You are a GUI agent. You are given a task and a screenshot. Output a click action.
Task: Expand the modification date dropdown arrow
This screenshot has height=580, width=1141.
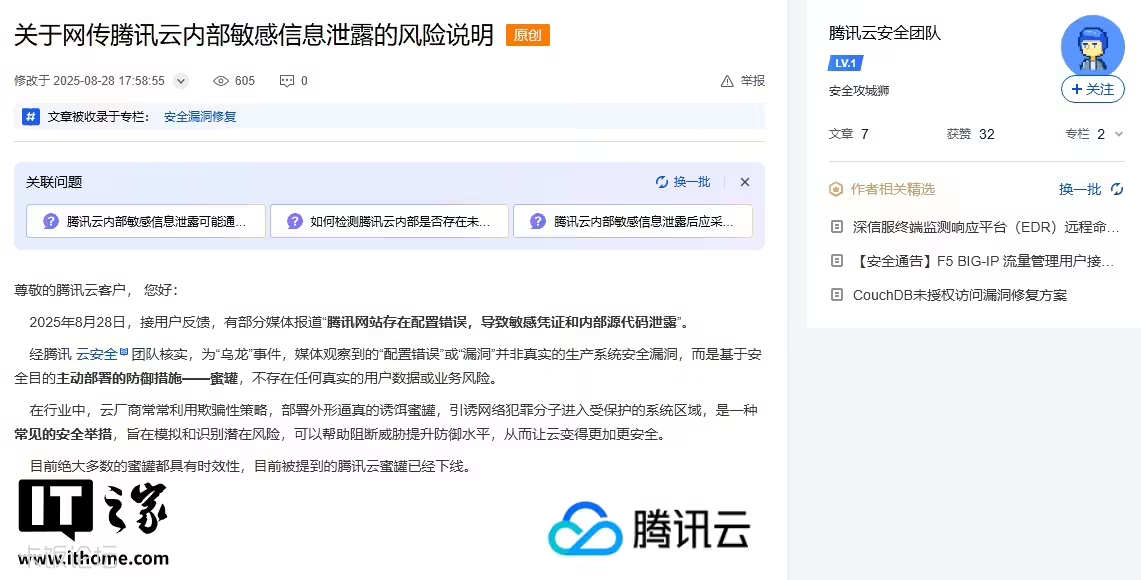[181, 81]
